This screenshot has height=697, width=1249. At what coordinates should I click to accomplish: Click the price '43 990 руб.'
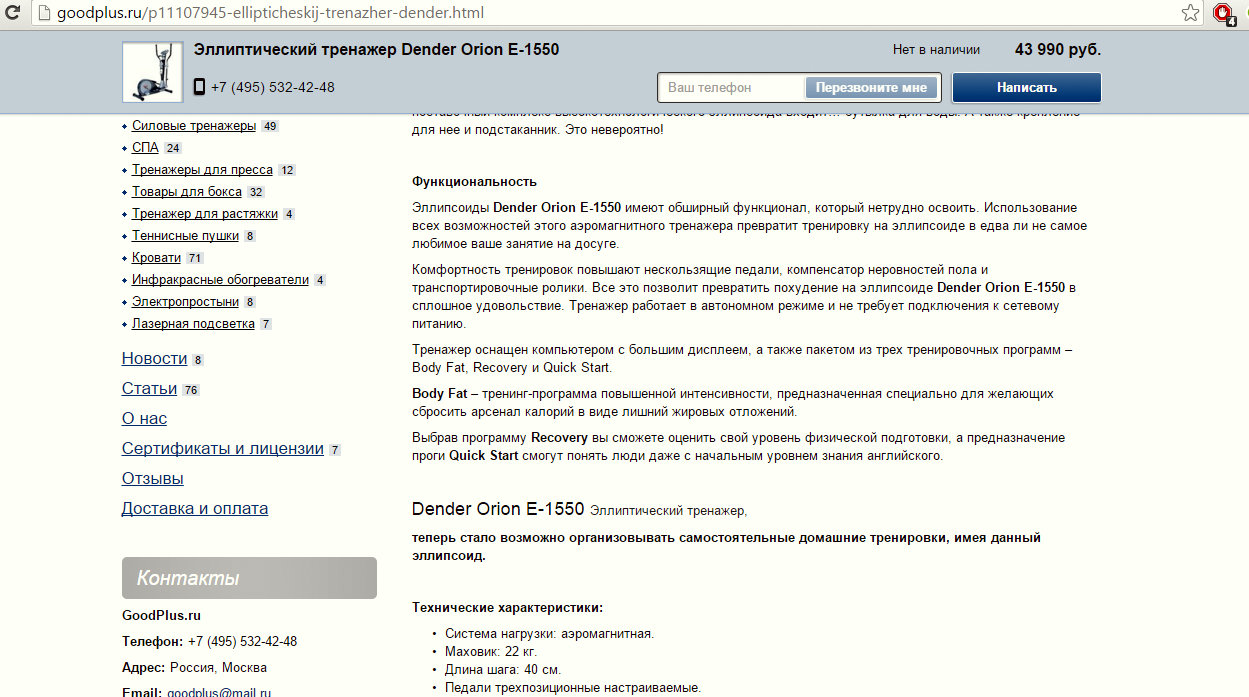[x=1058, y=50]
